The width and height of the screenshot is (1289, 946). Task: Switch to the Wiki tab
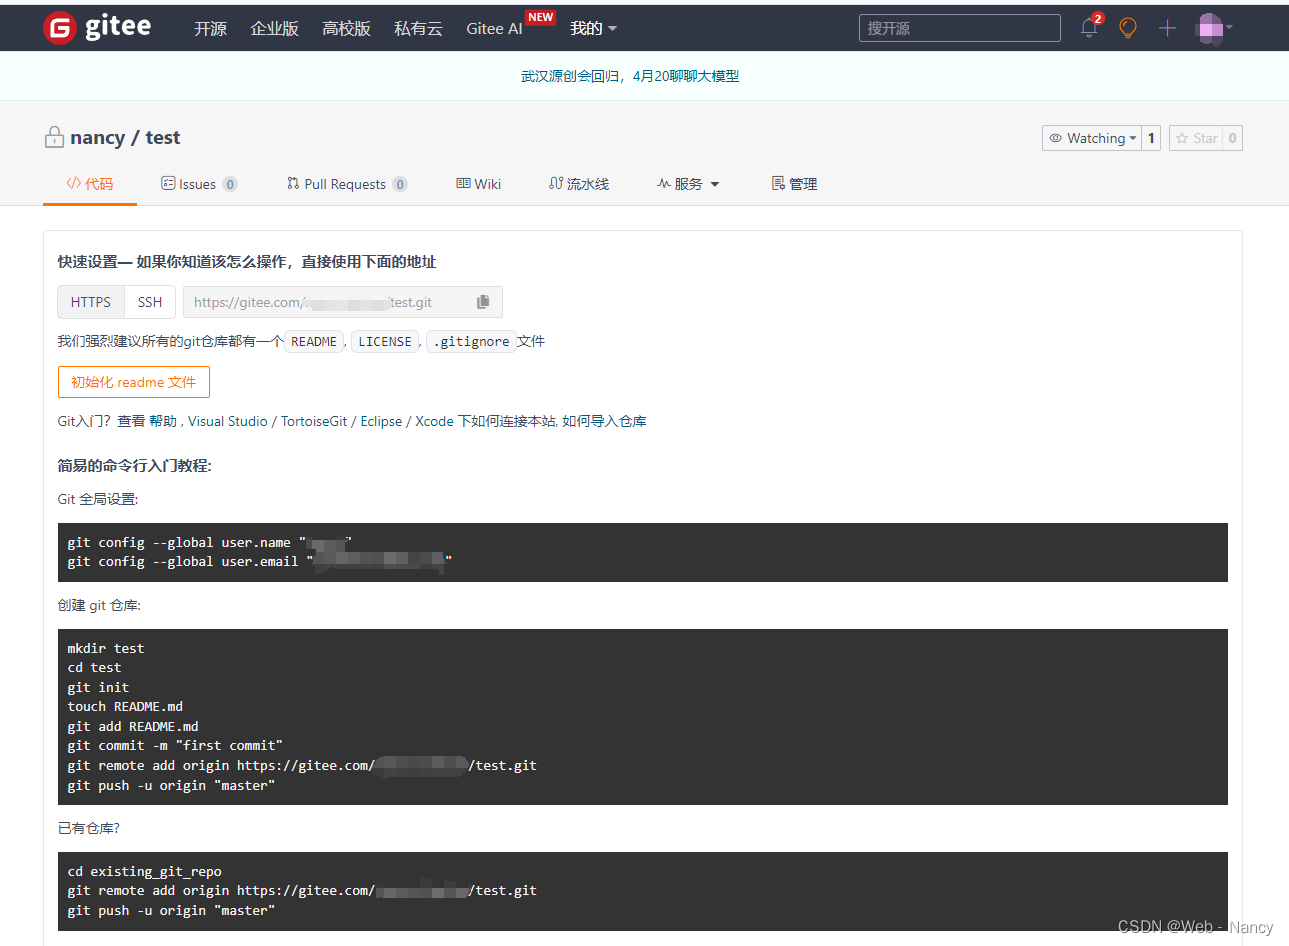(479, 184)
